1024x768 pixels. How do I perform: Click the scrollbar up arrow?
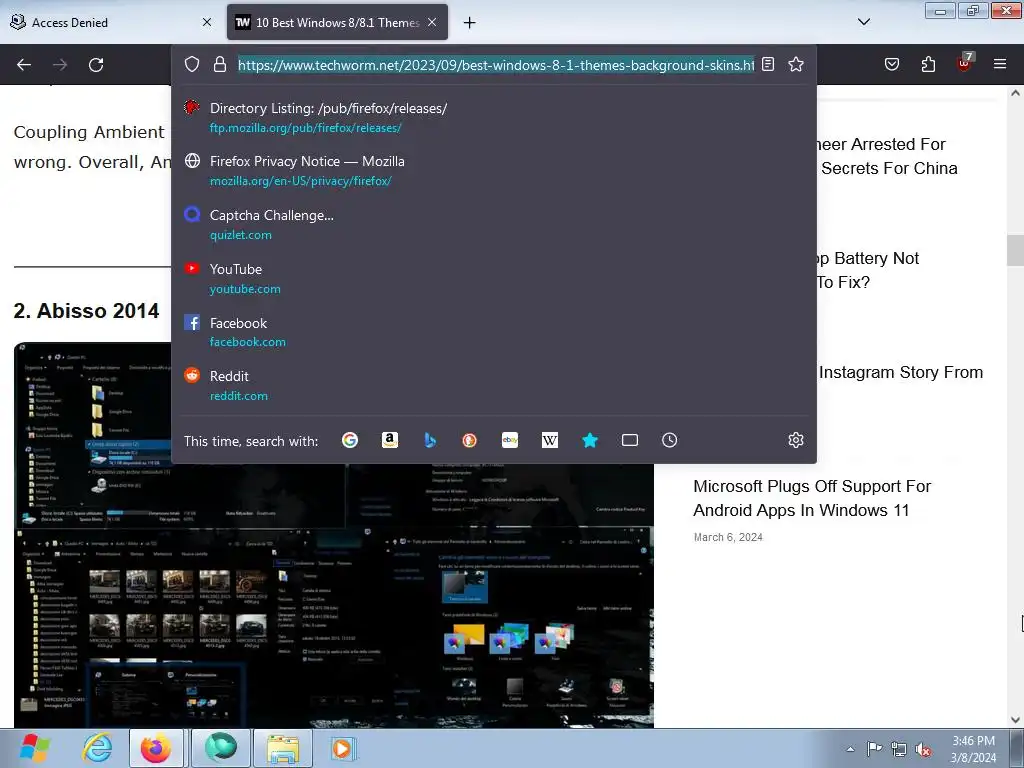[1015, 93]
